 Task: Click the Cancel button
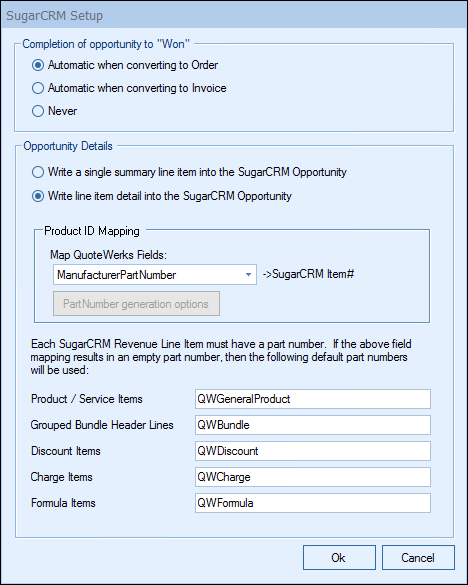click(x=418, y=558)
